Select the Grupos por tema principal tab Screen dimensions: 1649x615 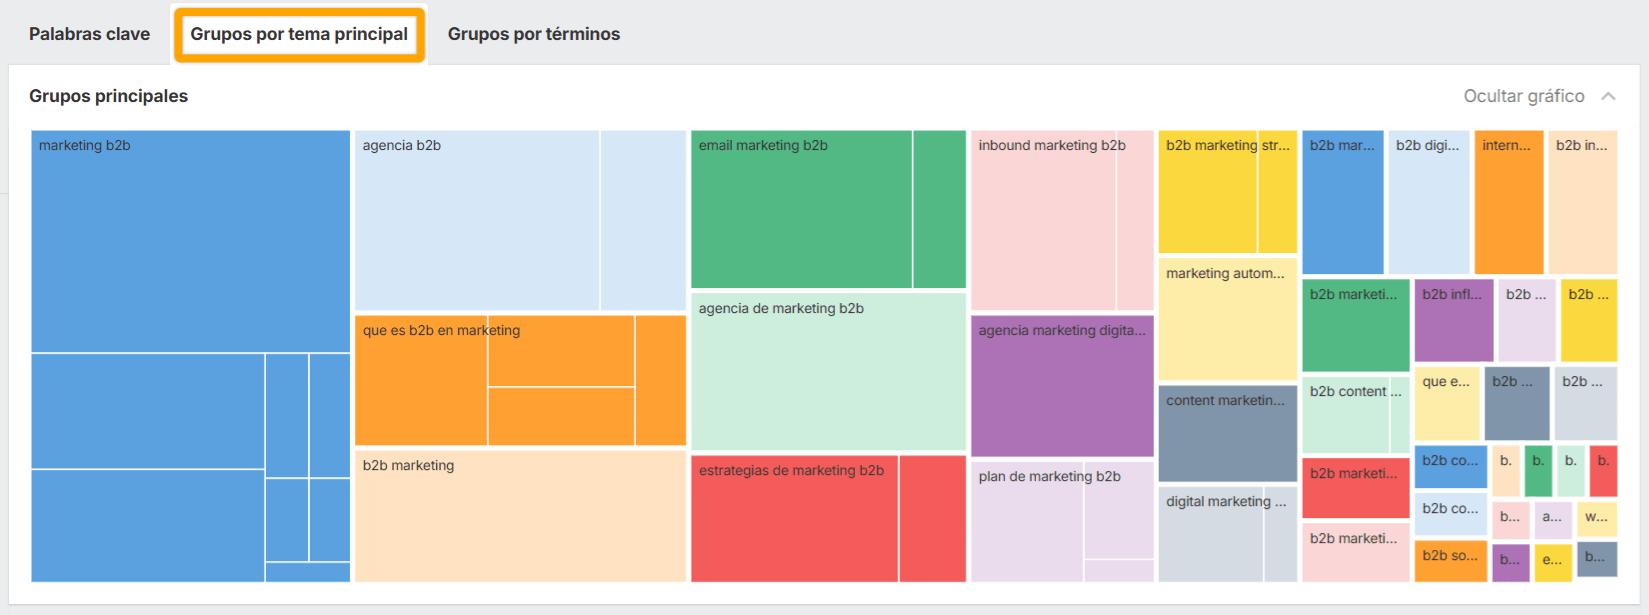pyautogui.click(x=299, y=34)
